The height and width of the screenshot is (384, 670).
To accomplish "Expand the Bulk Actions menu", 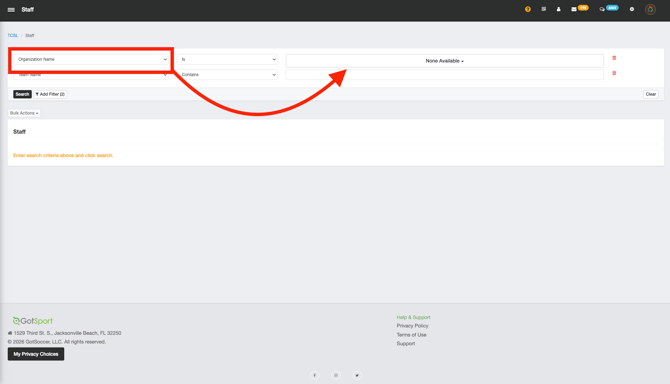I will point(24,113).
